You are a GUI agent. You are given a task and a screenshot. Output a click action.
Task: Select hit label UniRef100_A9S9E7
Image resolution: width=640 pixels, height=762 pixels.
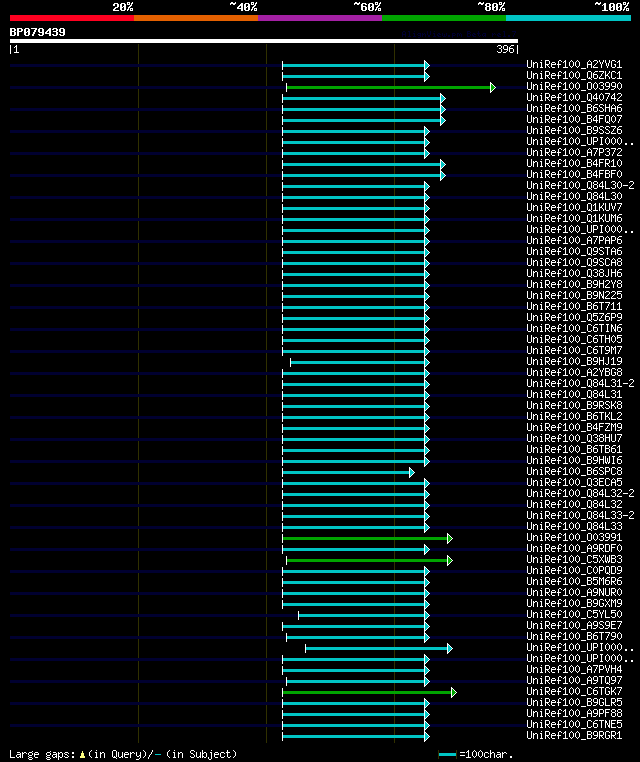tap(574, 625)
